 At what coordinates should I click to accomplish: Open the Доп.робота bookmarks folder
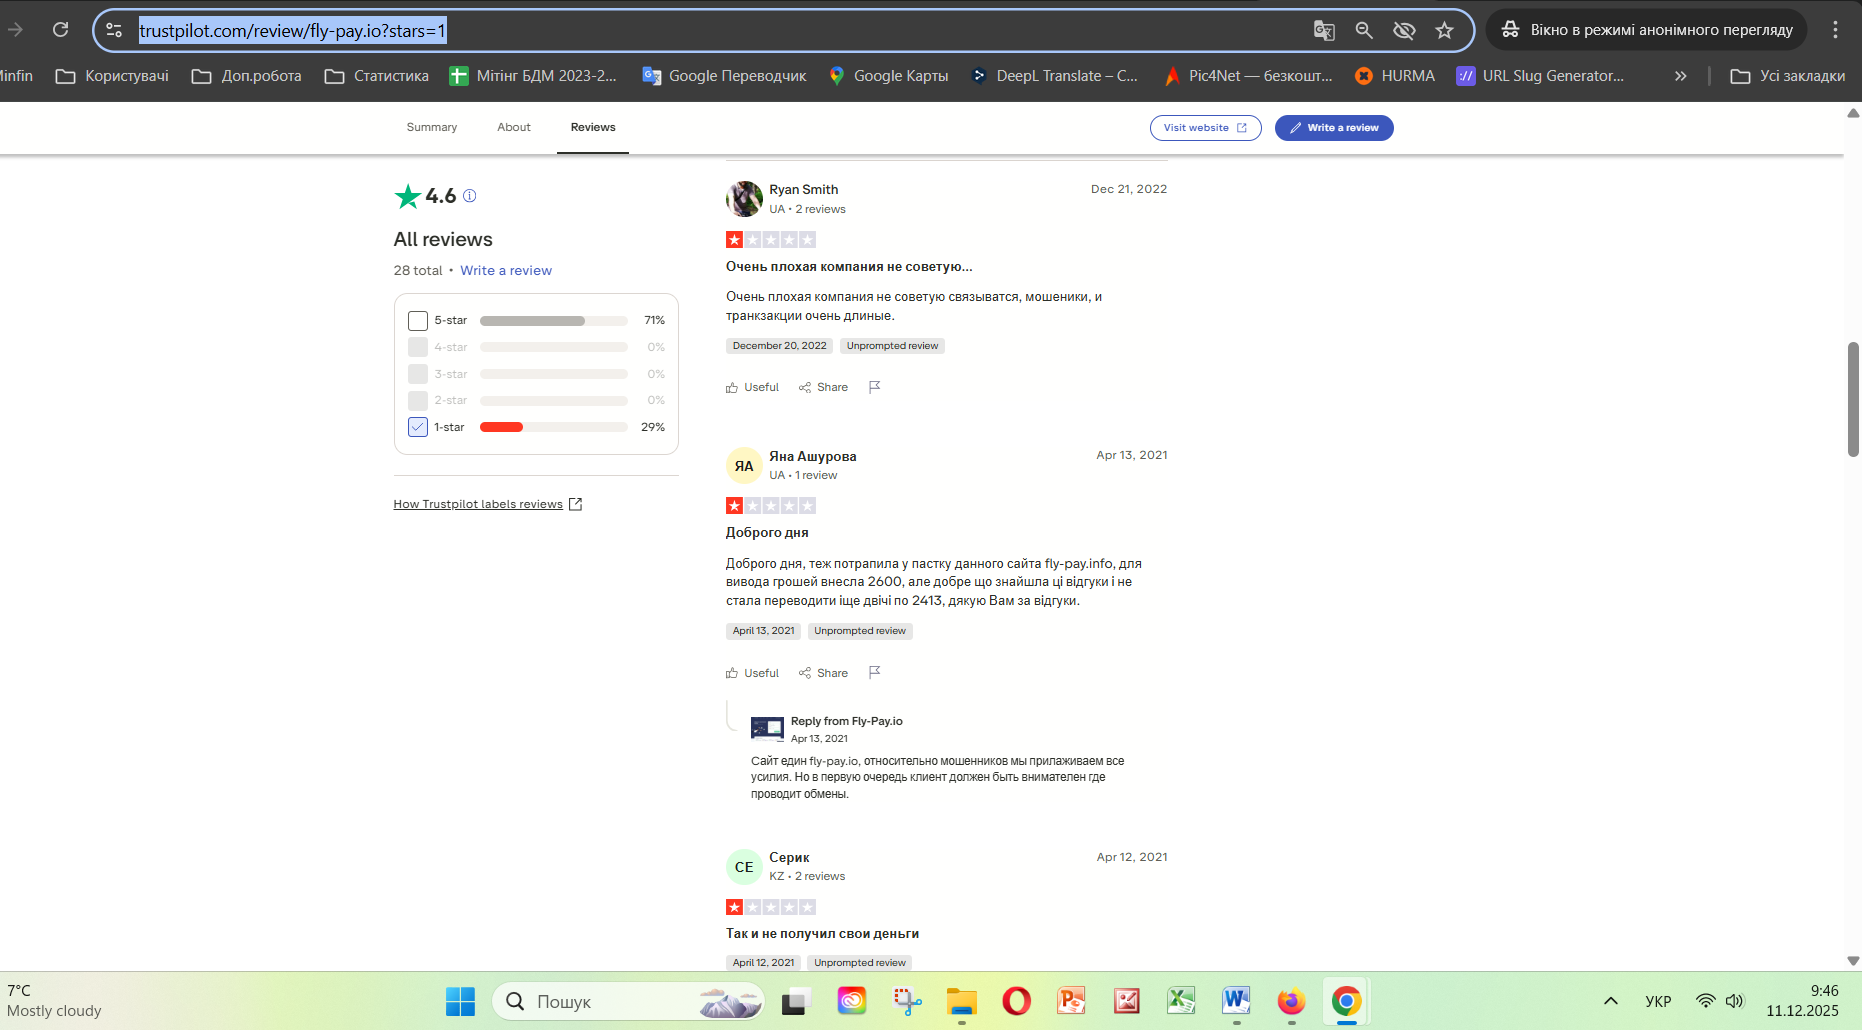point(247,76)
